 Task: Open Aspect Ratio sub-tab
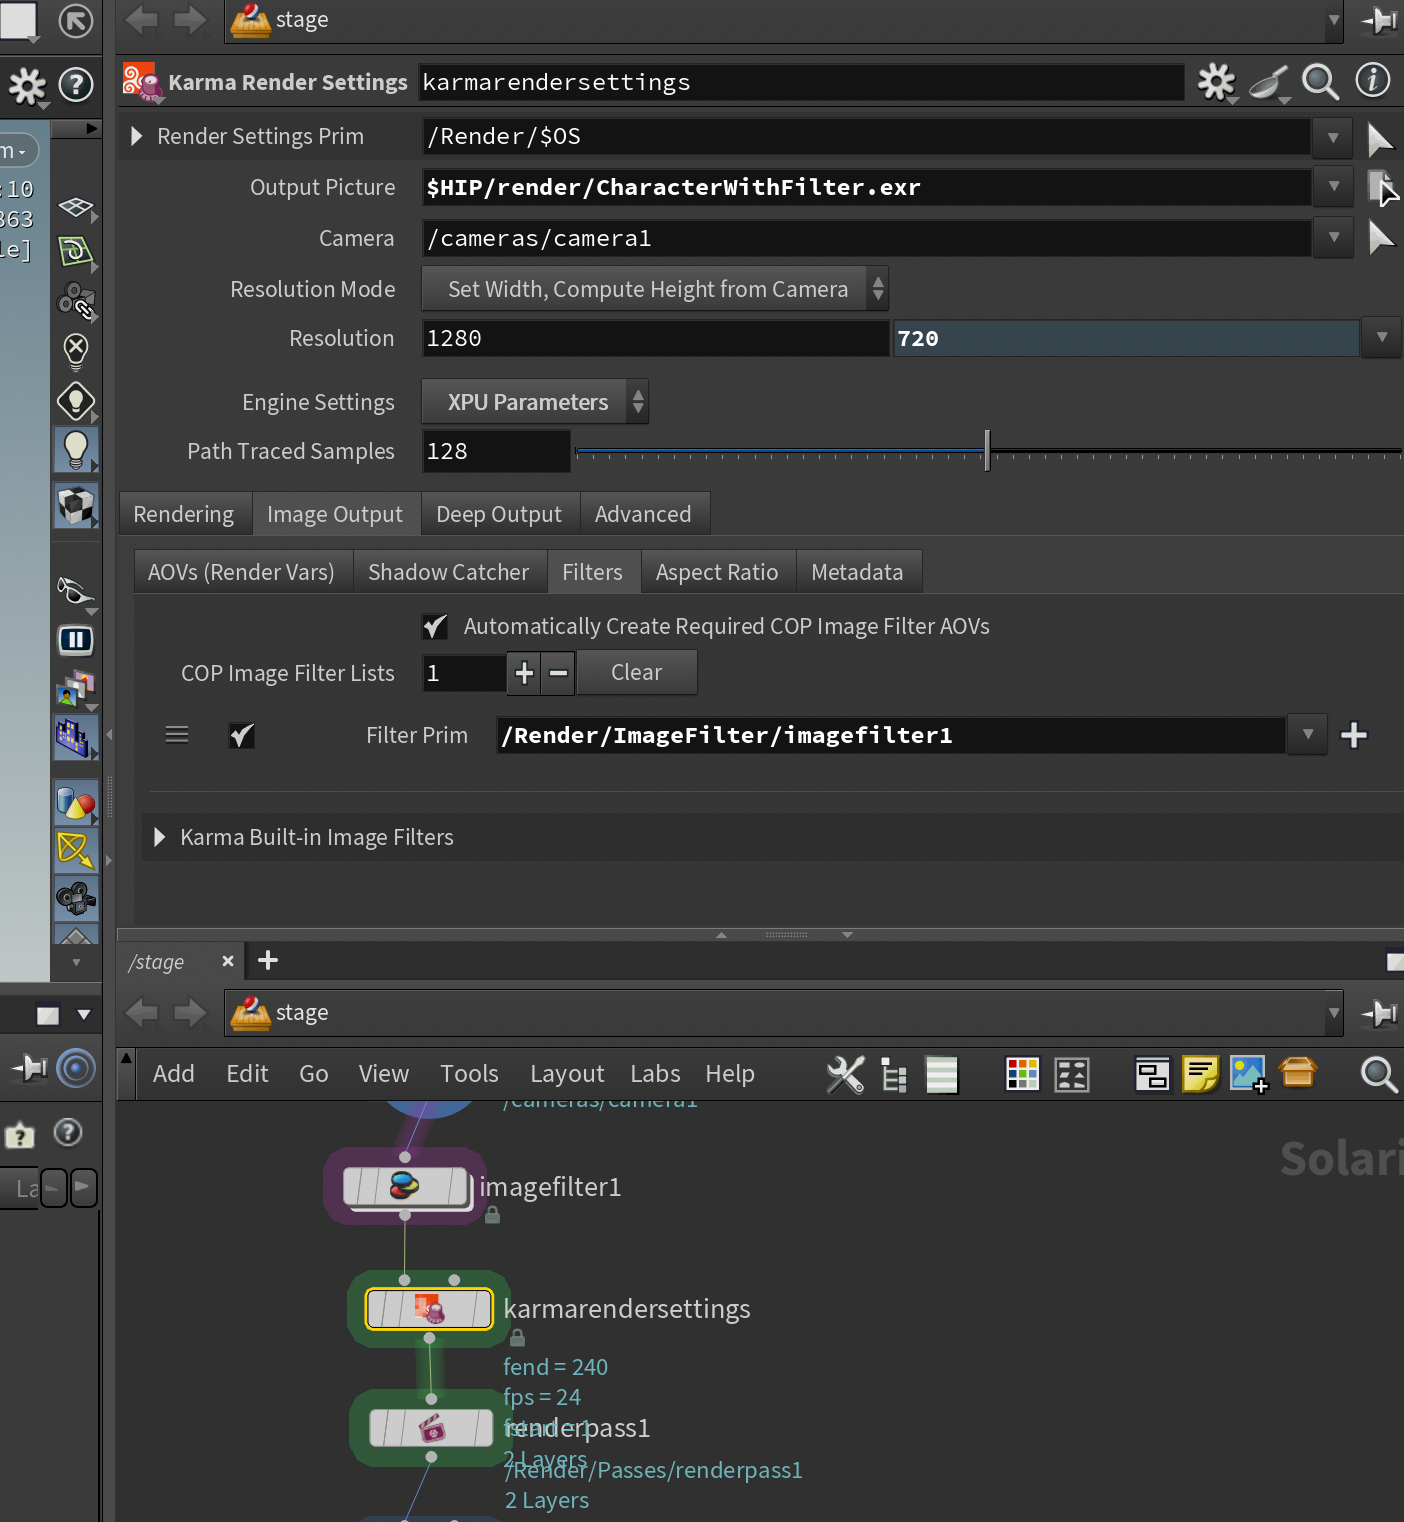click(717, 572)
